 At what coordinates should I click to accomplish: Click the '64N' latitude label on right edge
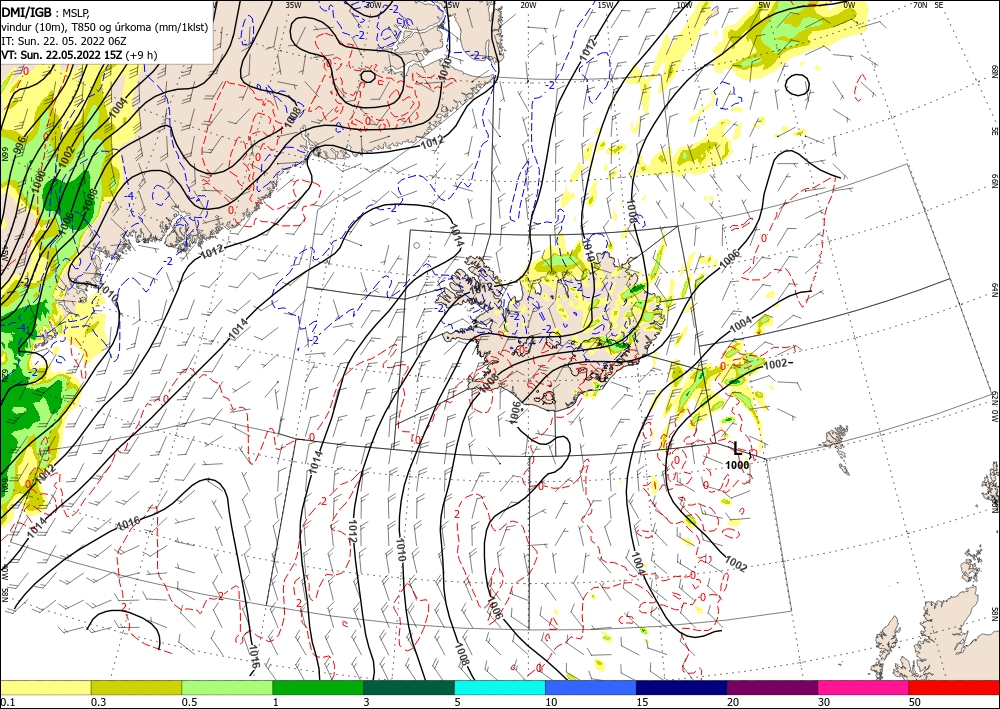pos(994,290)
